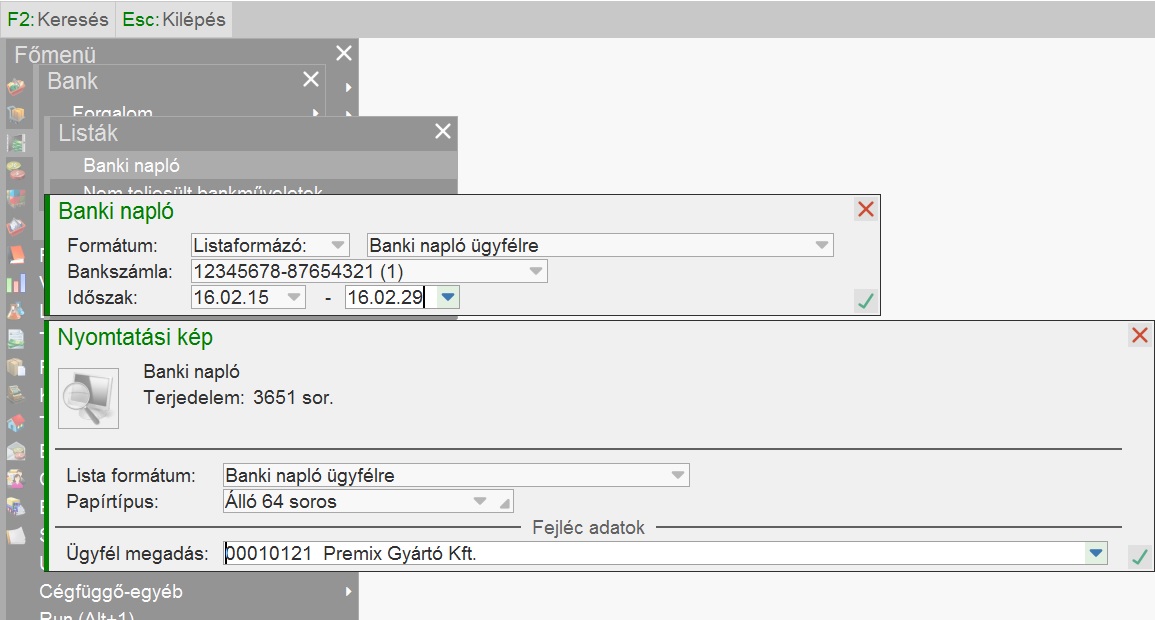Open the Papírtípus paper type dropdown
Image resolution: width=1155 pixels, height=620 pixels.
pyautogui.click(x=480, y=501)
